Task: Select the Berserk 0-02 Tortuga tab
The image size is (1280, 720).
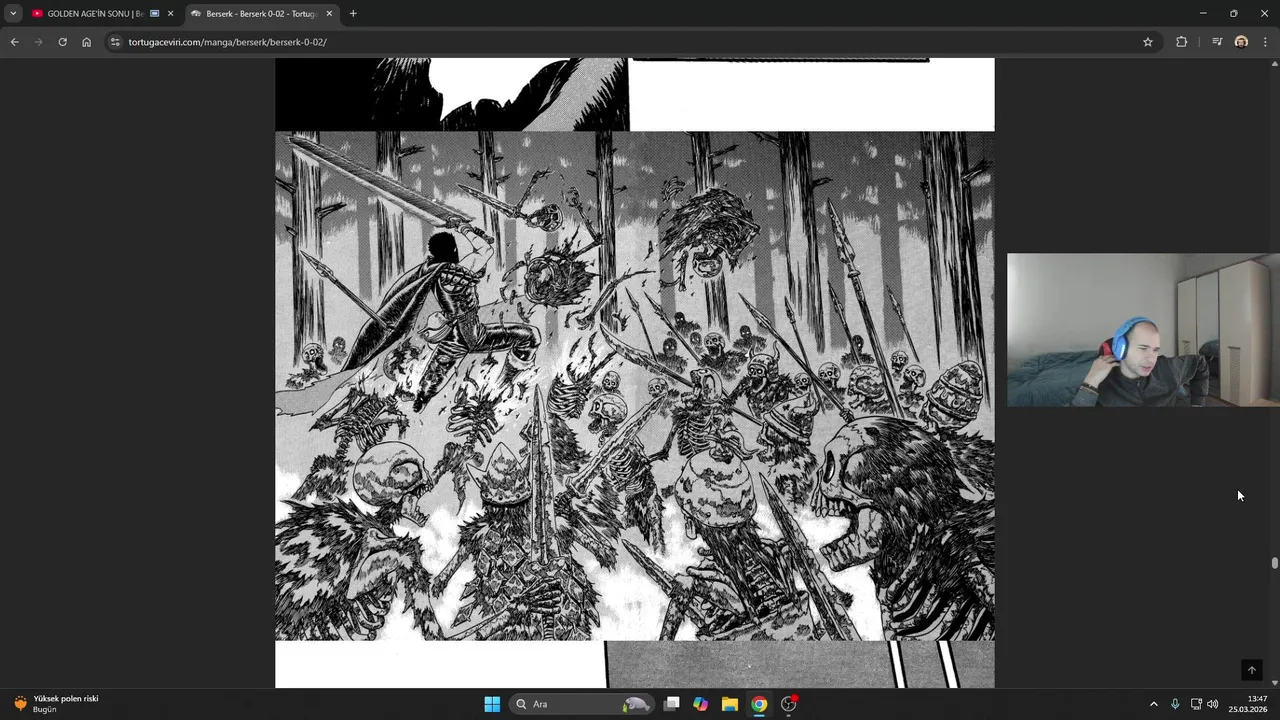Action: coord(262,14)
